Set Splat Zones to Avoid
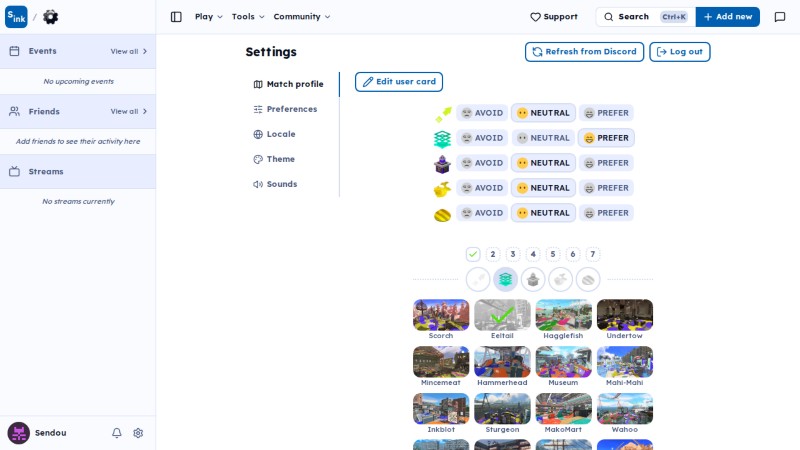 (x=482, y=138)
